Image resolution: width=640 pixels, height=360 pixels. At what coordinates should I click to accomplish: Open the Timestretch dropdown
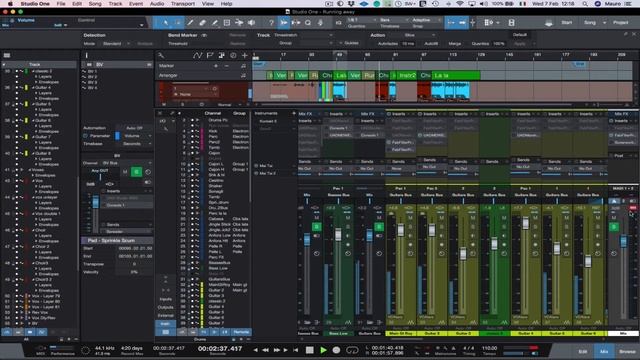tap(303, 35)
